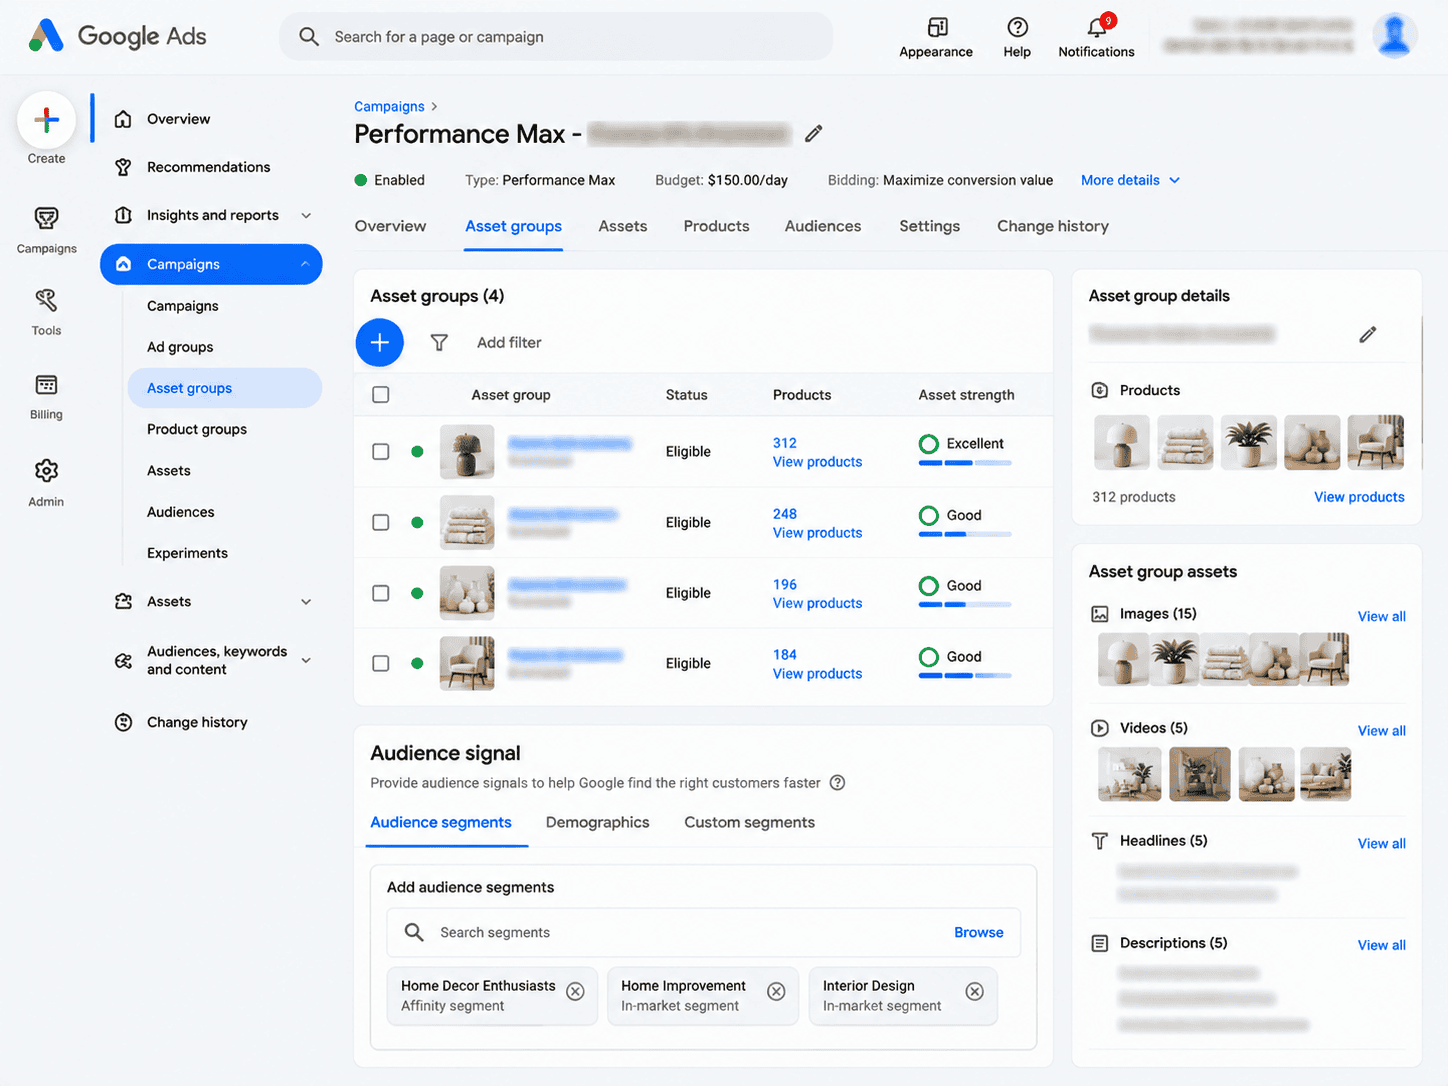1448x1086 pixels.
Task: Click the Appearance icon in header
Action: (936, 27)
